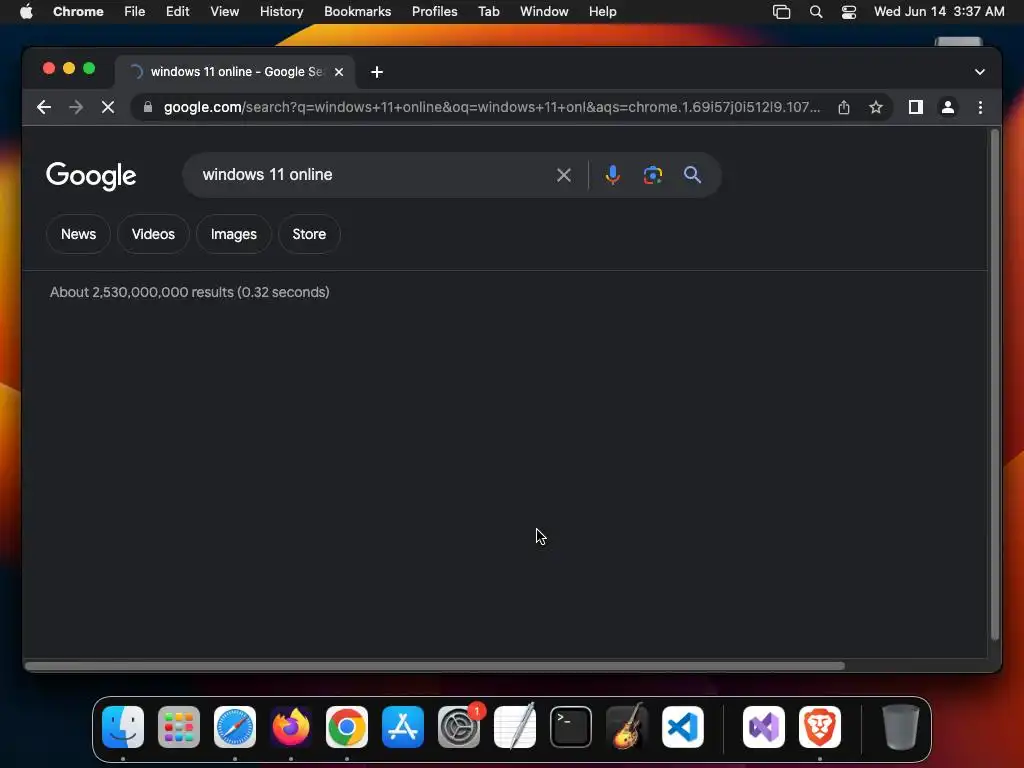Open Chrome side panel
This screenshot has height=768, width=1024.
916,107
